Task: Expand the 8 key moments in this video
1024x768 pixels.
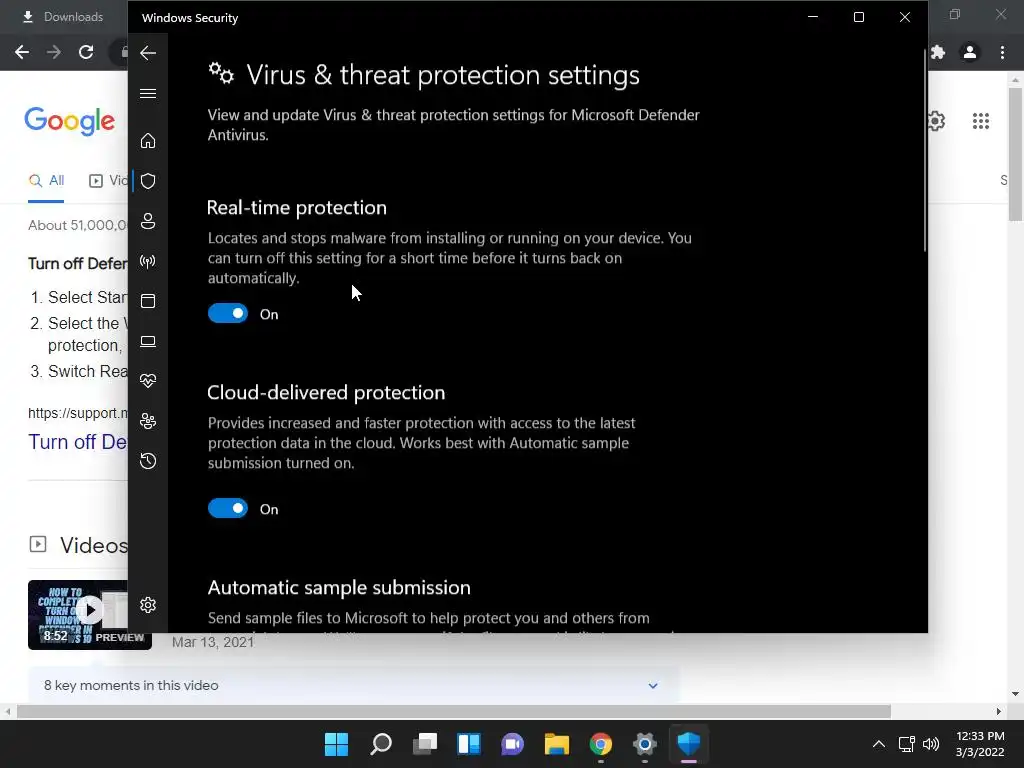Action: click(x=353, y=685)
